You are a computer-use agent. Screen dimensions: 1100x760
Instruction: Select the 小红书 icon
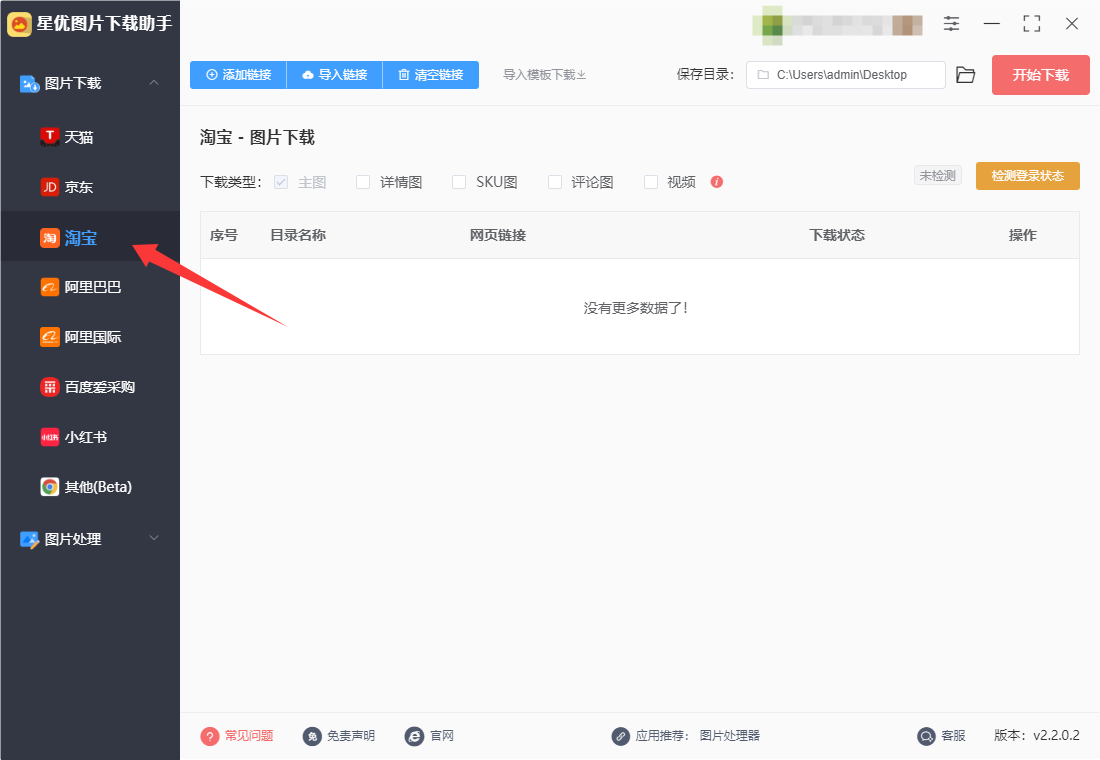point(50,437)
